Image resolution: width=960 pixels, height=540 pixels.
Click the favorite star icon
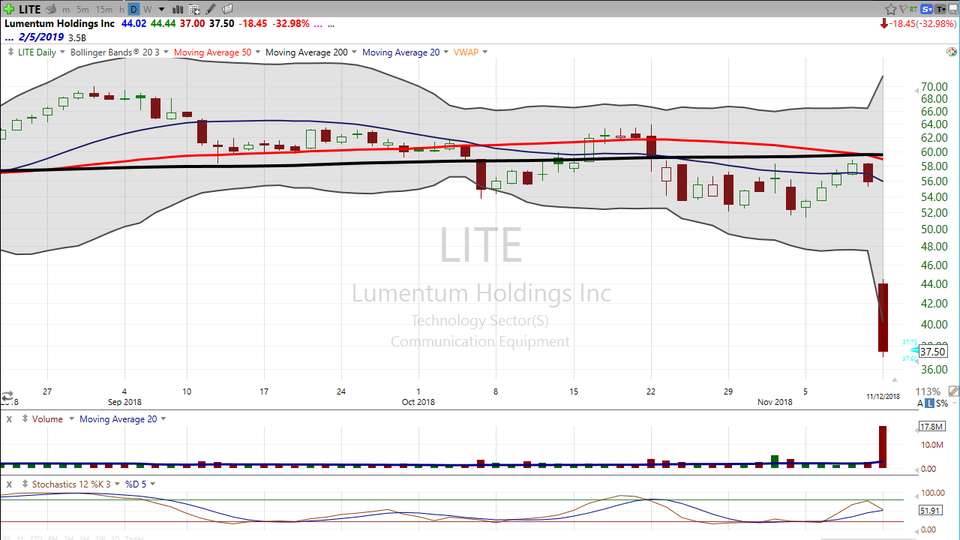coord(891,9)
